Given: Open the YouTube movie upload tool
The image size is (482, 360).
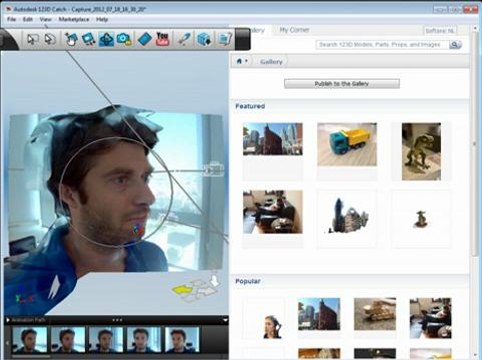Looking at the screenshot, I should click(x=163, y=39).
